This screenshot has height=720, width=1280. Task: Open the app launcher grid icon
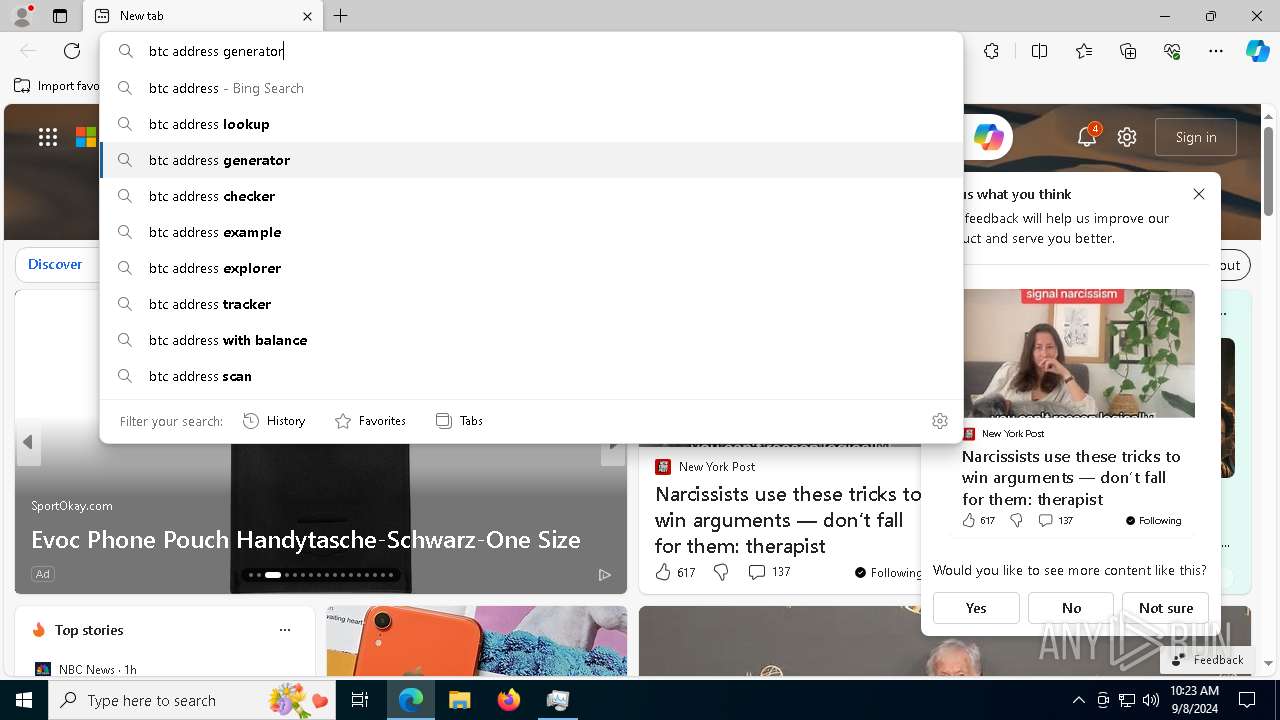(x=48, y=137)
